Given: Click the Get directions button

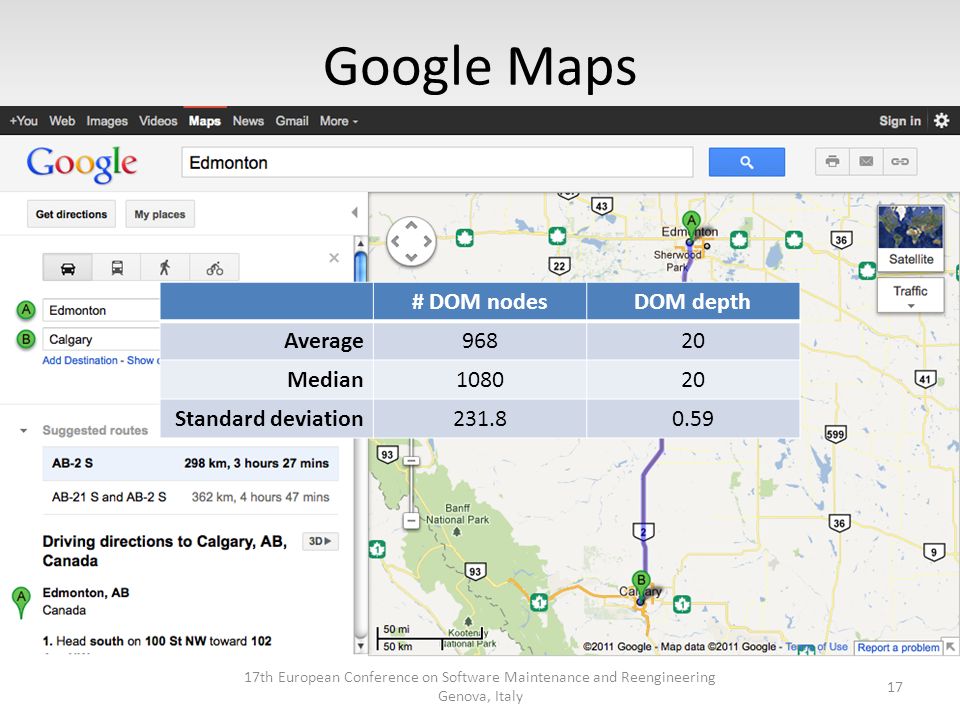Looking at the screenshot, I should (x=71, y=214).
